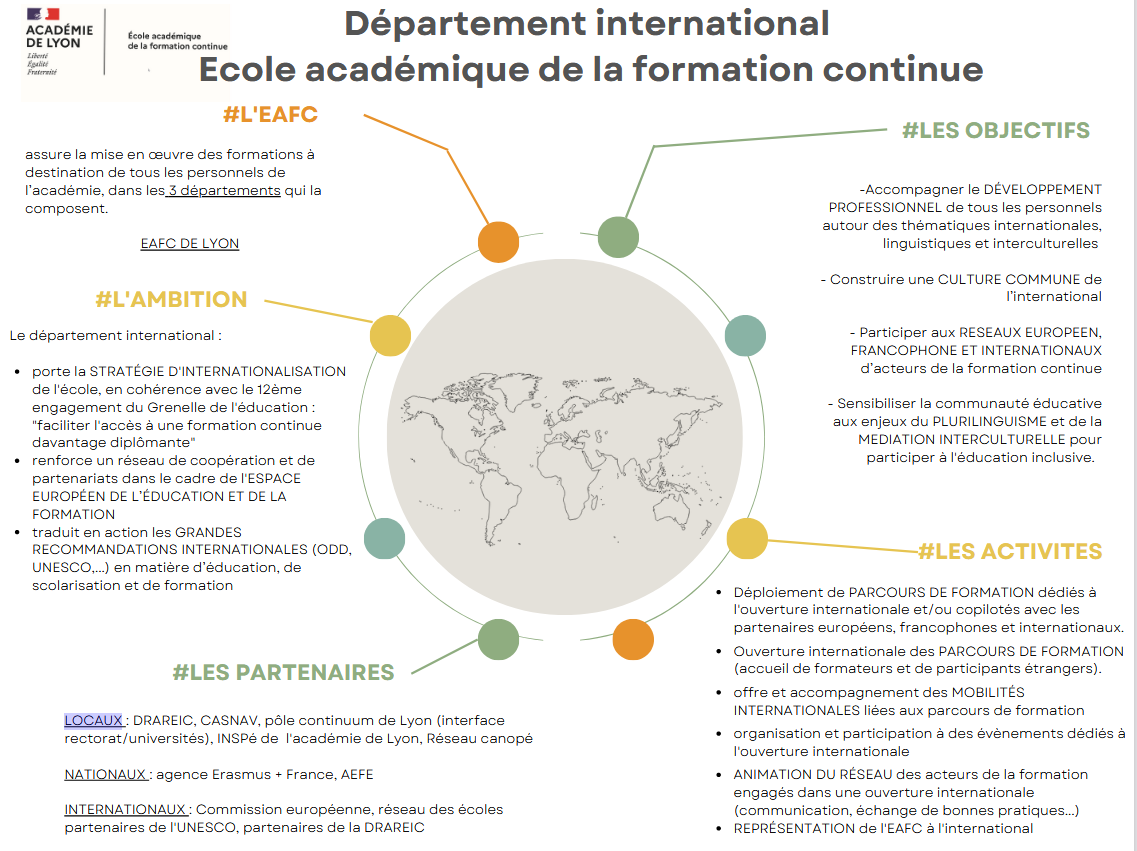Click the "#L'AMBITION" heading

pyautogui.click(x=171, y=299)
